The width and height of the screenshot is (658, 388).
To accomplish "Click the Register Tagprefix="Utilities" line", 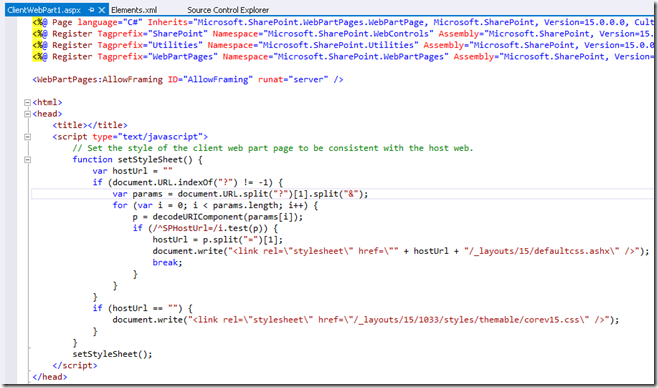I will (343, 45).
